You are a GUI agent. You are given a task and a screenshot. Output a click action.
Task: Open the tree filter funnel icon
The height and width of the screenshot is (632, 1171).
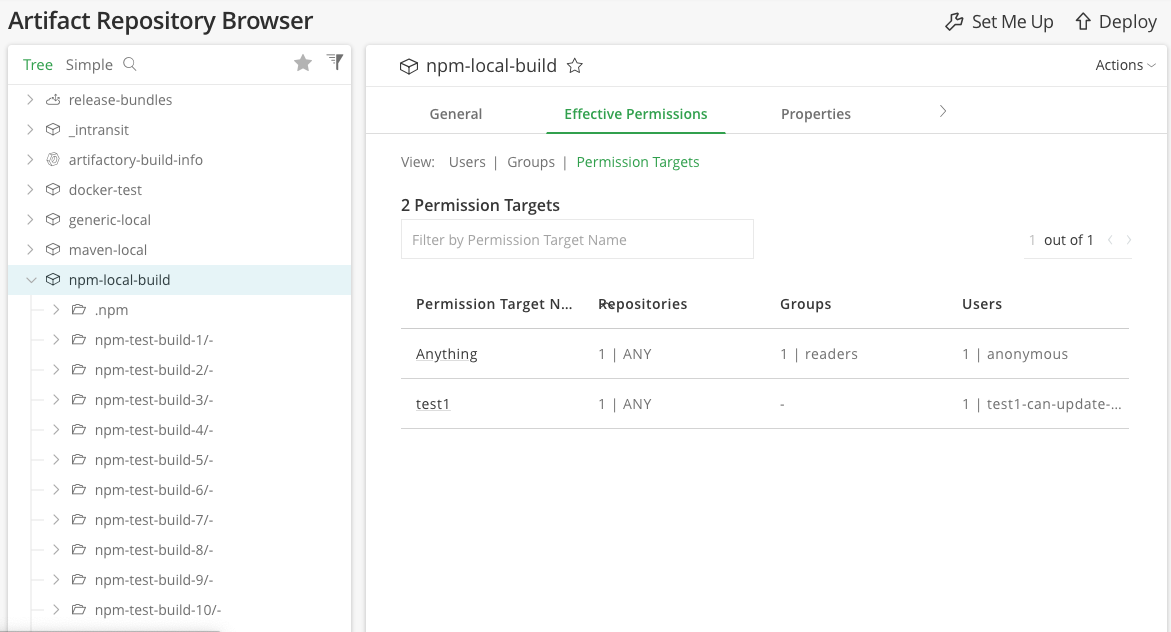pos(335,62)
